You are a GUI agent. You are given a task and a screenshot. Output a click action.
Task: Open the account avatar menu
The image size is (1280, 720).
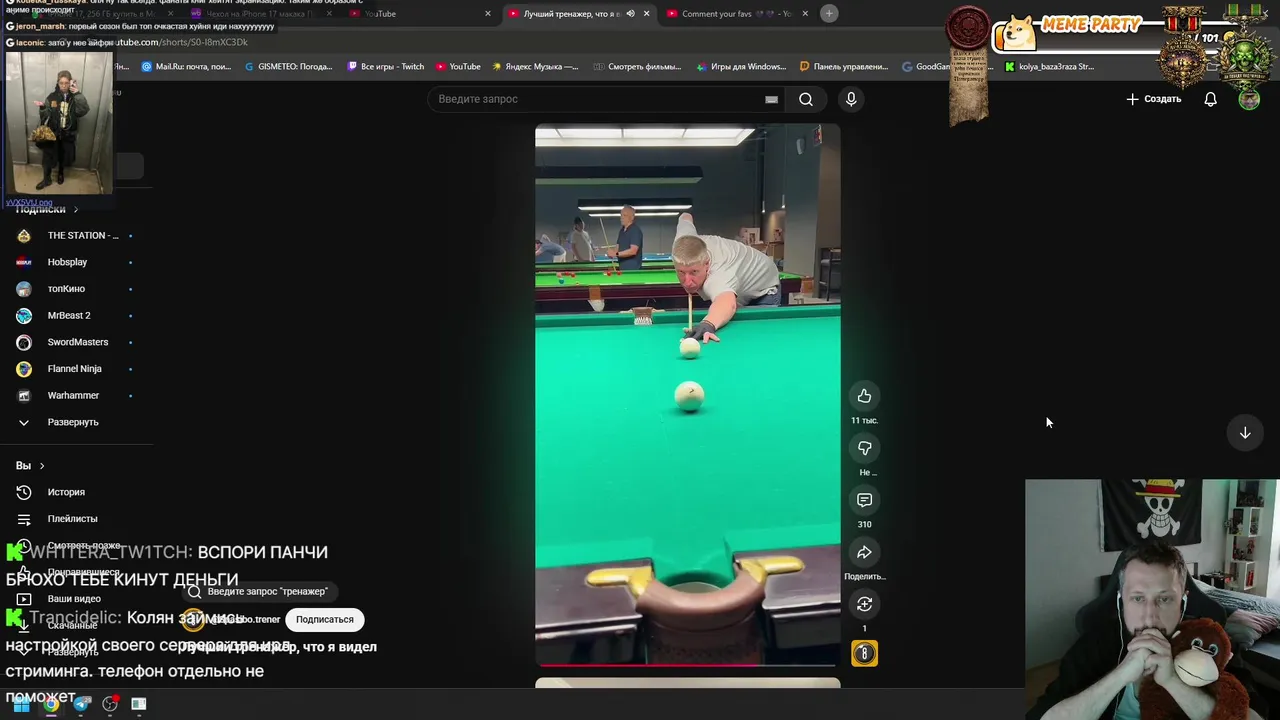click(1249, 99)
